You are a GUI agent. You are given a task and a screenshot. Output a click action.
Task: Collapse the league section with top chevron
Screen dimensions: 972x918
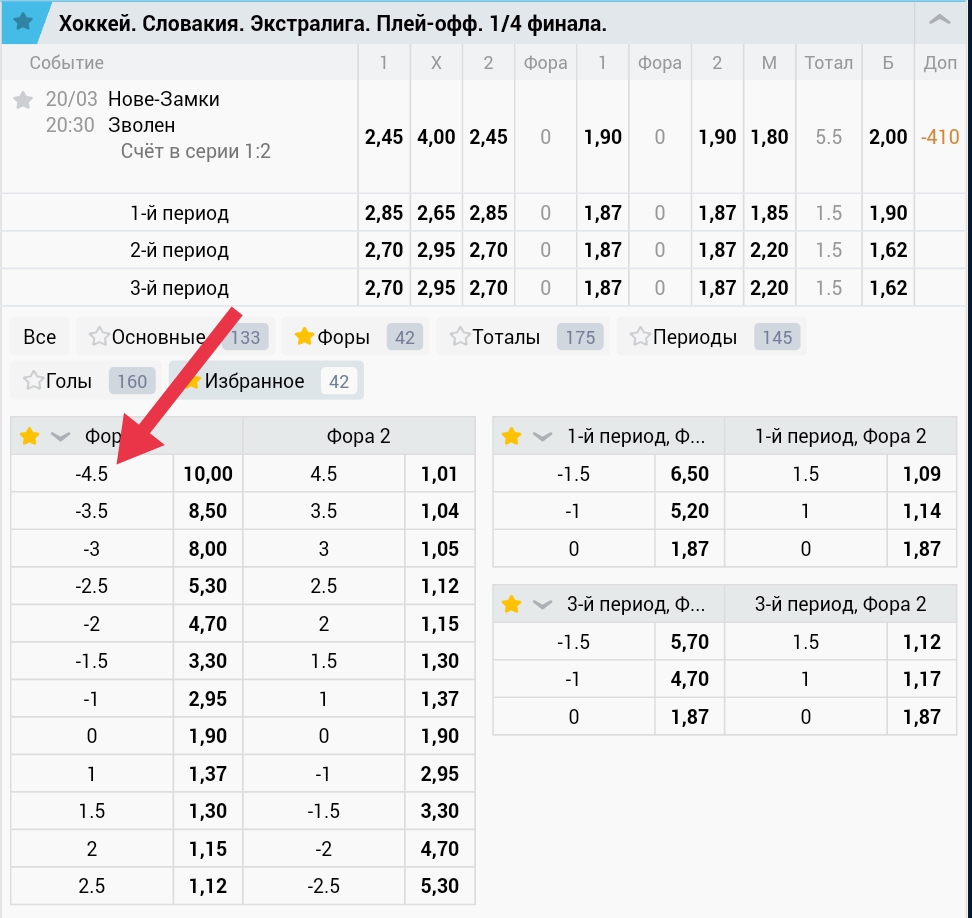tap(940, 21)
